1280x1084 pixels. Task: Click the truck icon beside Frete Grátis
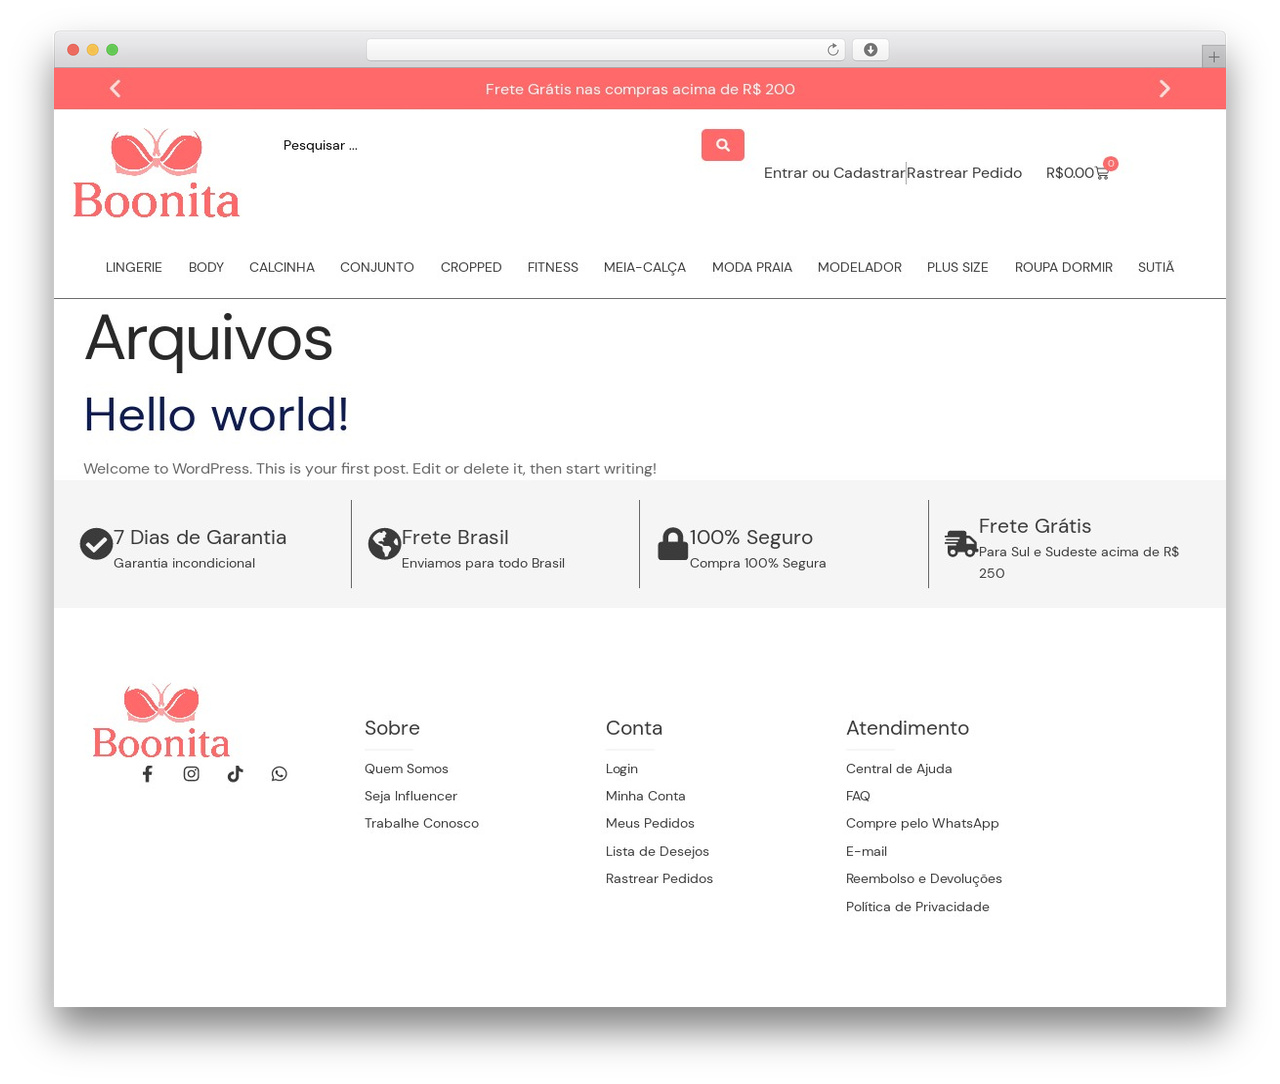click(961, 544)
